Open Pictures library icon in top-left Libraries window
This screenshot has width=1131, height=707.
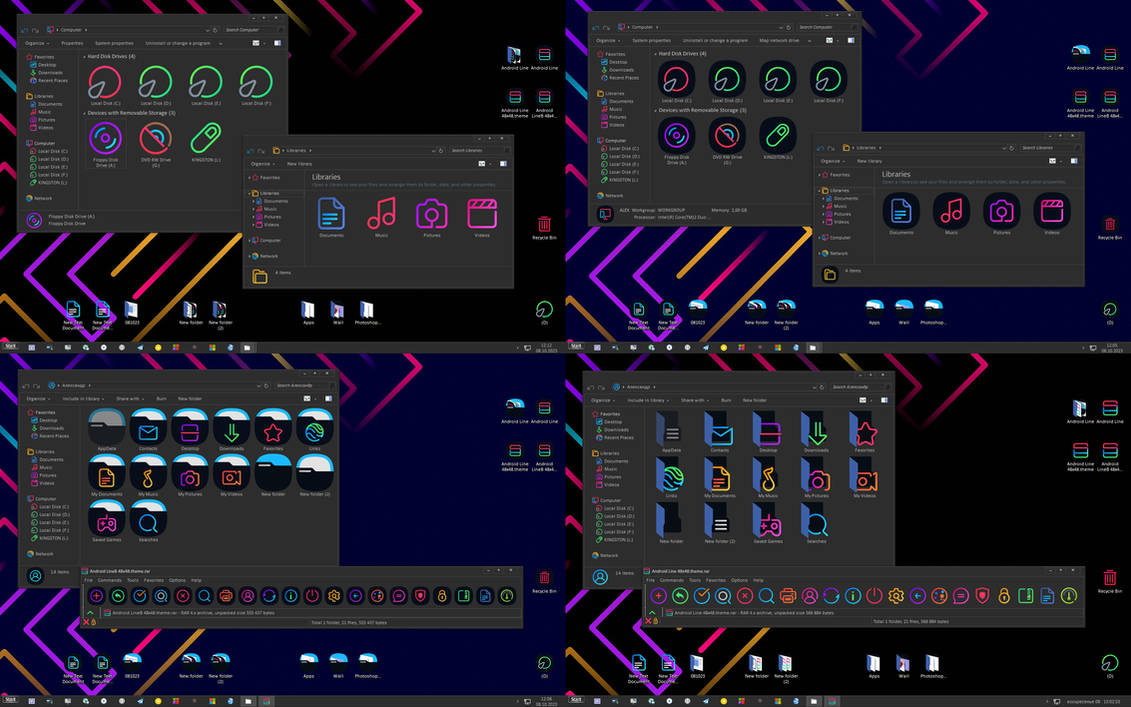tap(431, 214)
